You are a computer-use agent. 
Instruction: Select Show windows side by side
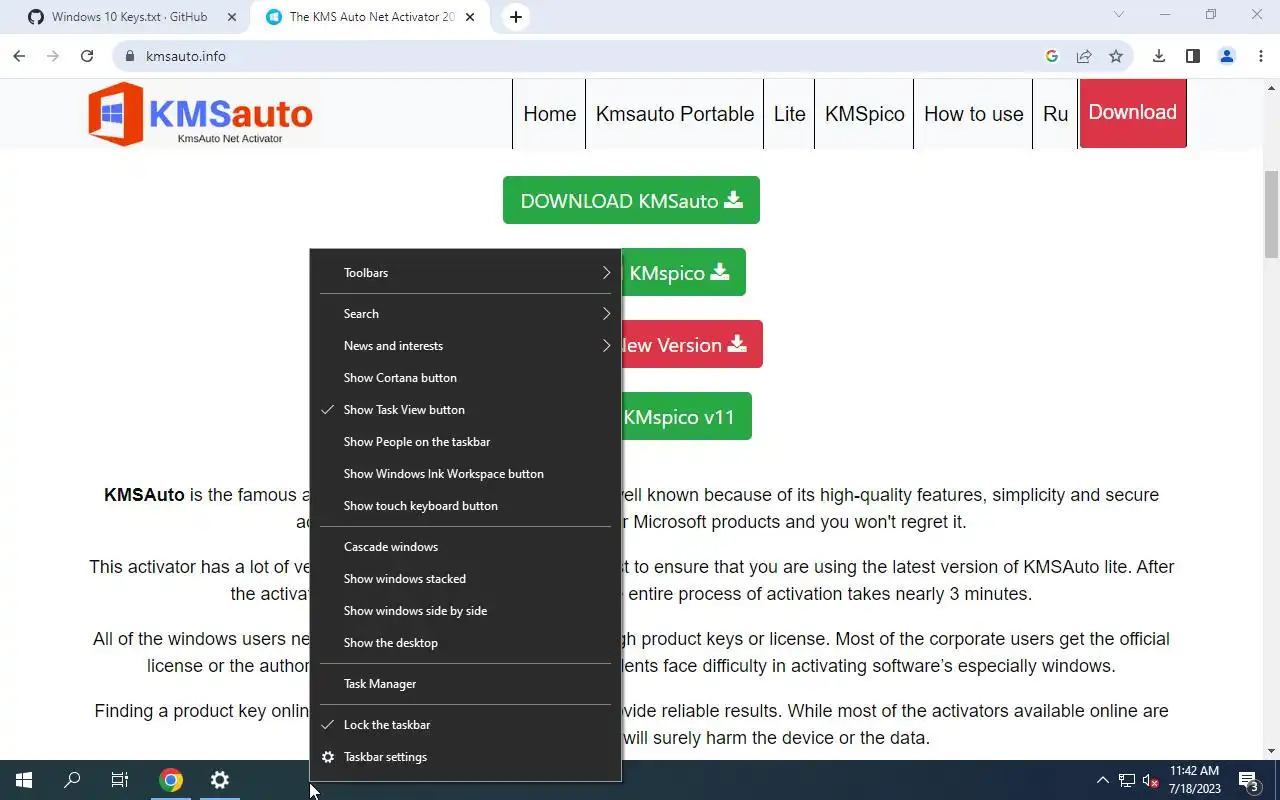tap(465, 611)
